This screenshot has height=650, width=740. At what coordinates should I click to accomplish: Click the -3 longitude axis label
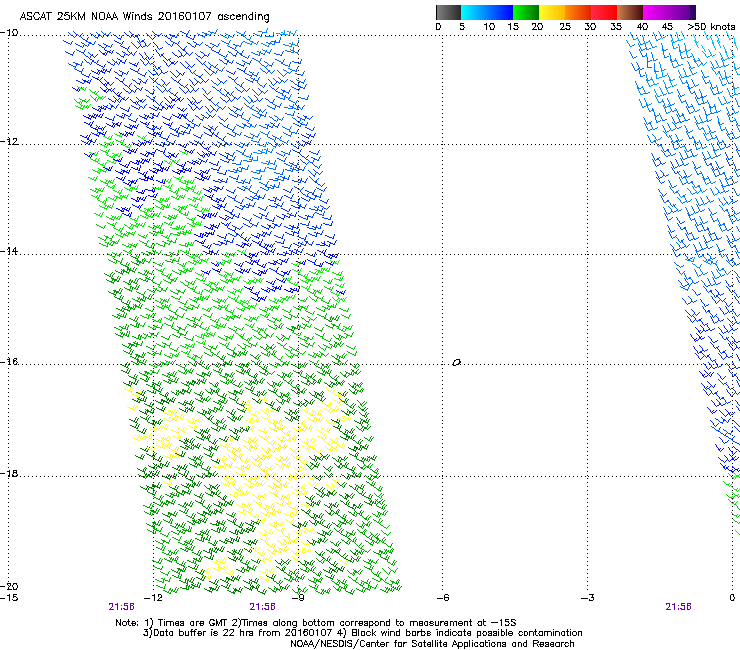(x=588, y=598)
